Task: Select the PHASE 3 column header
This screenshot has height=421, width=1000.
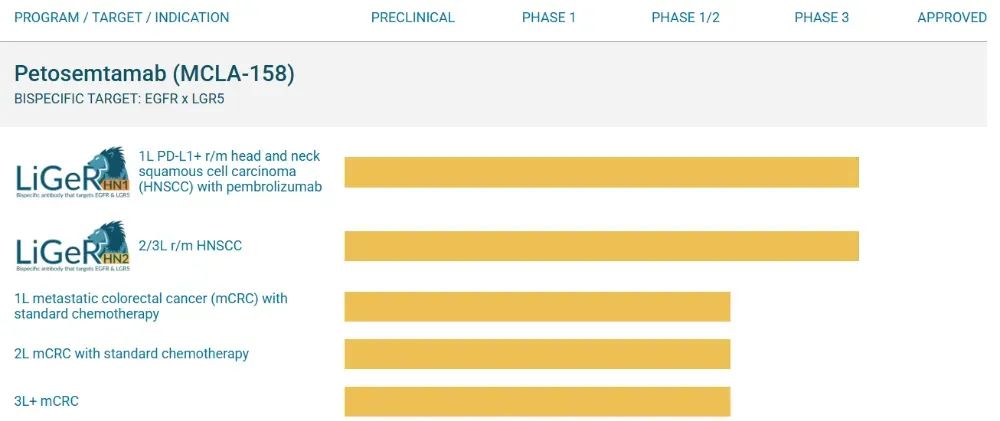Action: coord(821,18)
